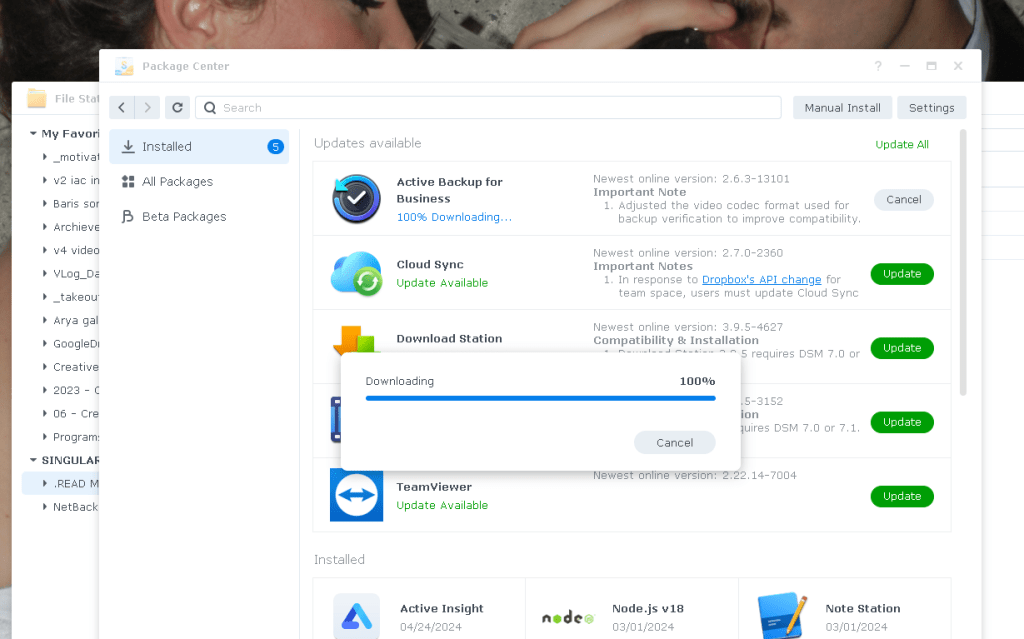Click Active Backup for Business icon

[x=356, y=199]
